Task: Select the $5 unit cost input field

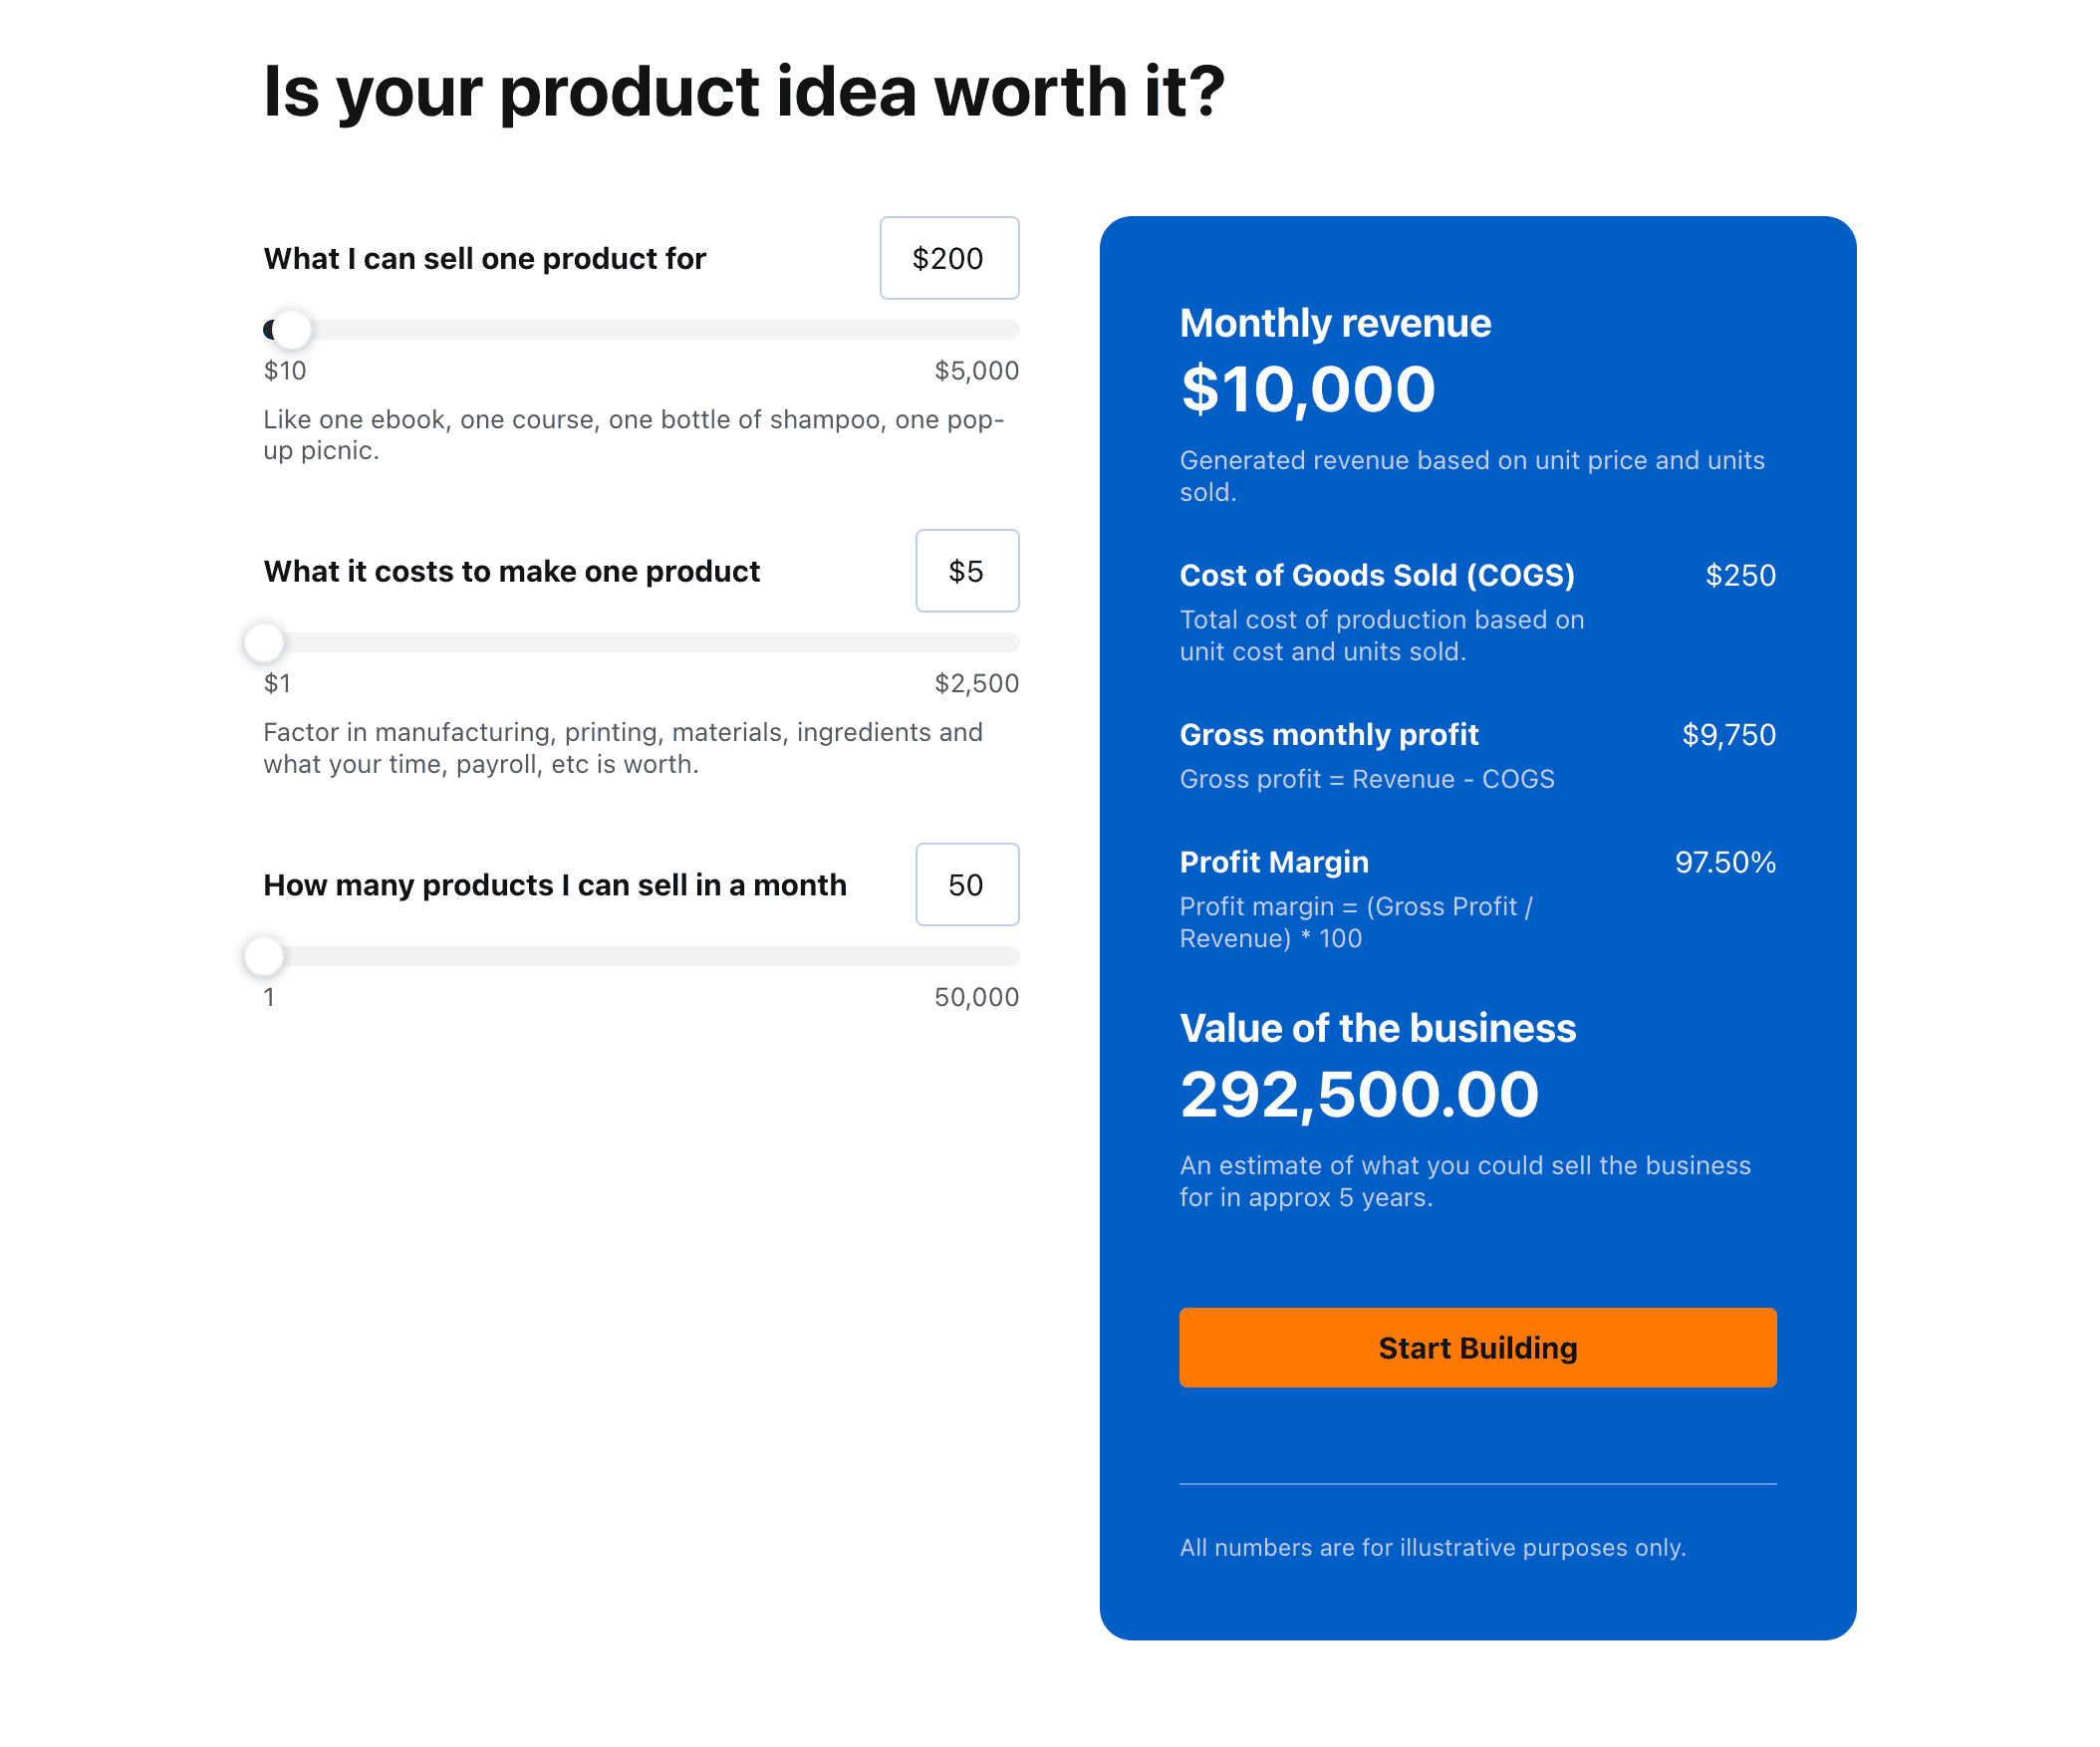Action: click(x=966, y=571)
